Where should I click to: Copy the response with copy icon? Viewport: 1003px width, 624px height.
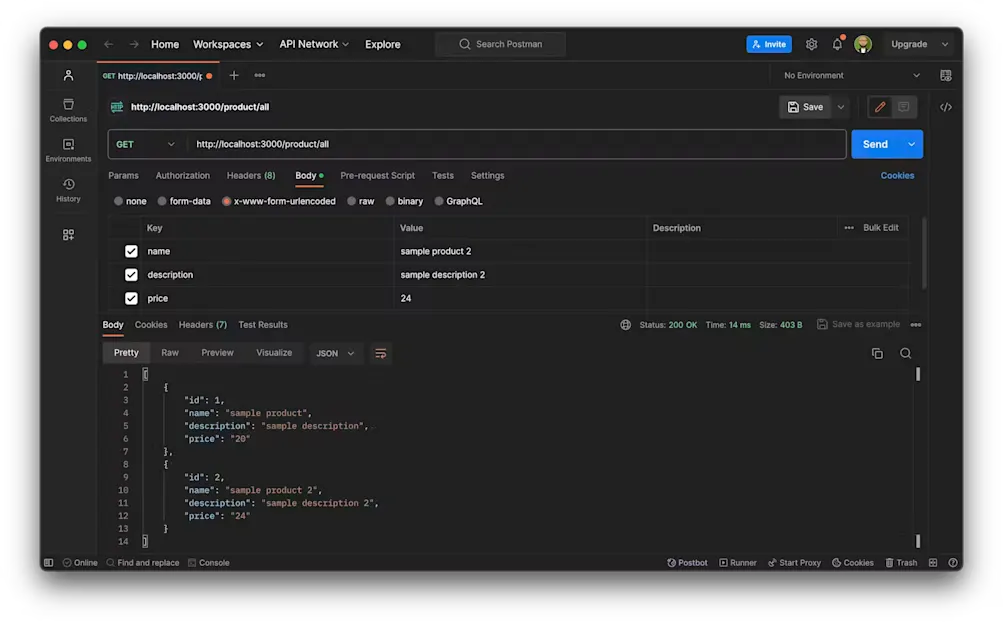click(877, 354)
